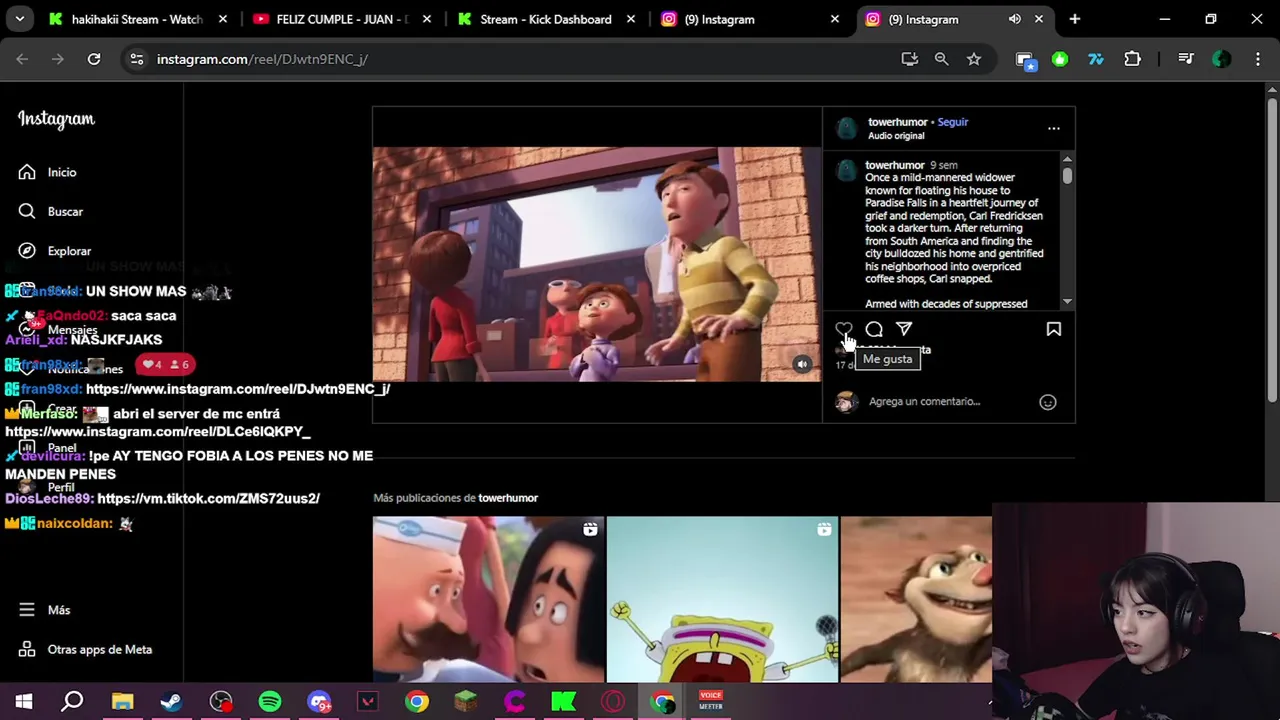This screenshot has width=1280, height=720.
Task: Open the possum reel thumbnail
Action: point(917,599)
